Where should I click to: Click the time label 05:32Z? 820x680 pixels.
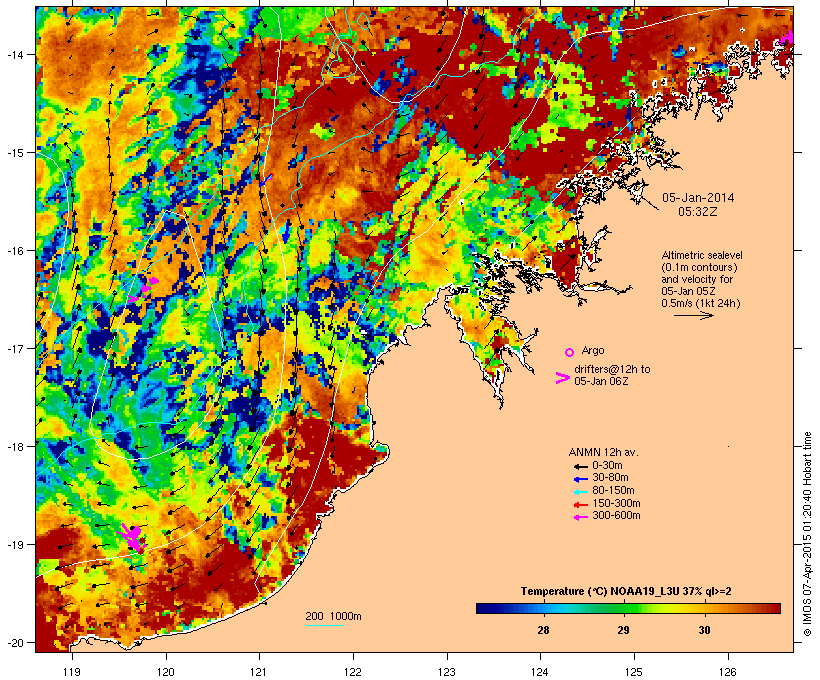coord(698,212)
